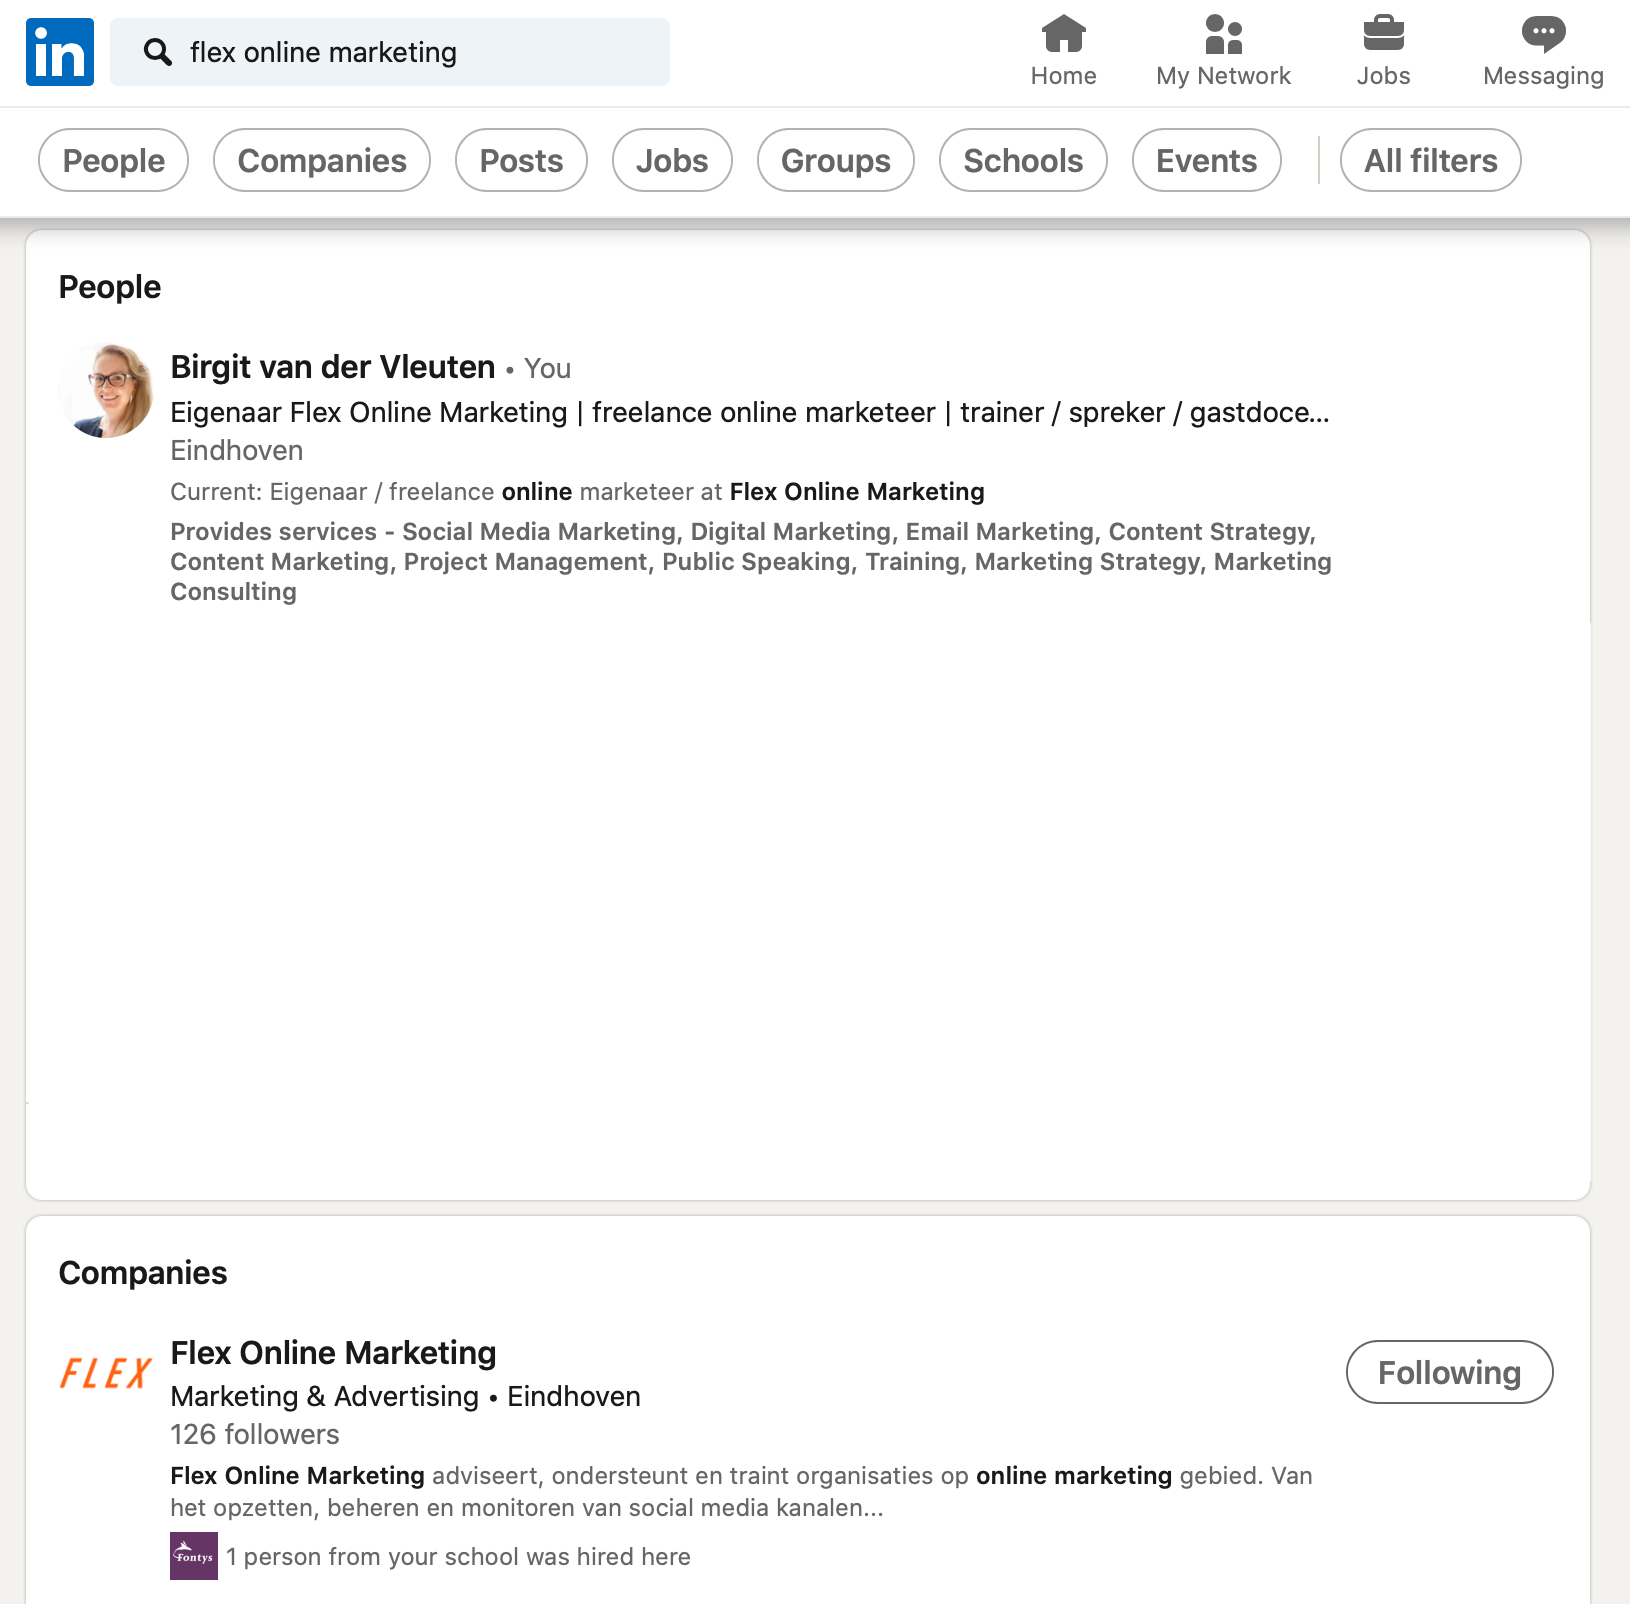The width and height of the screenshot is (1630, 1604).
Task: Filter results by People
Action: tap(113, 160)
